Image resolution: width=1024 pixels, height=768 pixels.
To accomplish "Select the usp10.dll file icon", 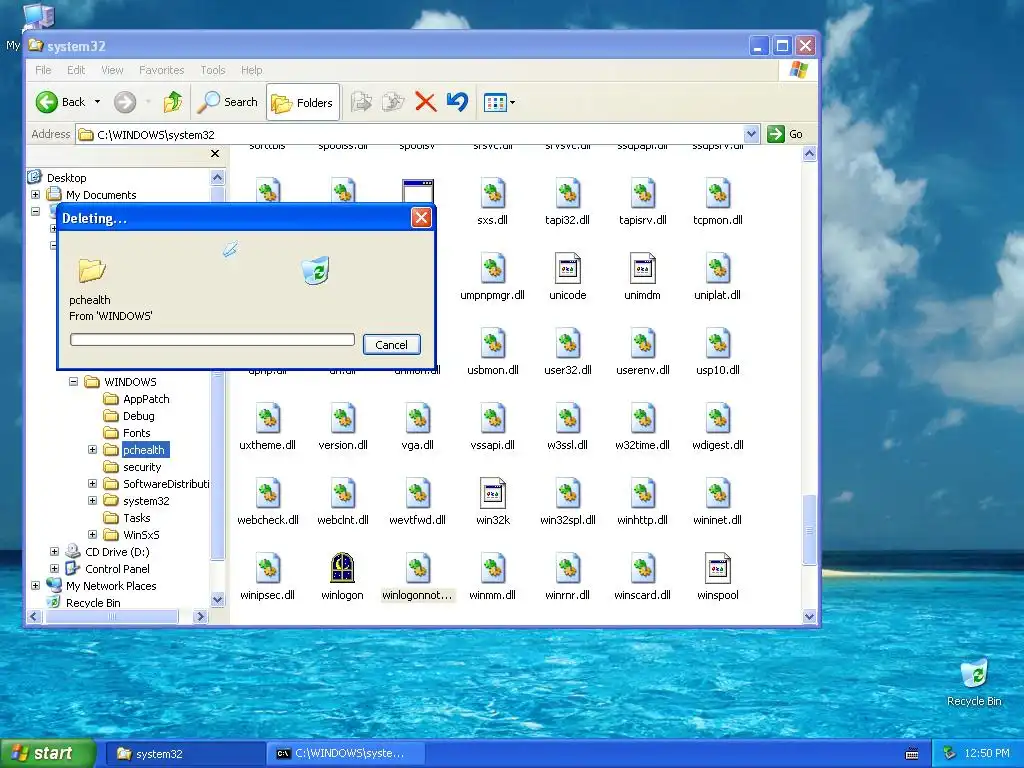I will point(718,344).
